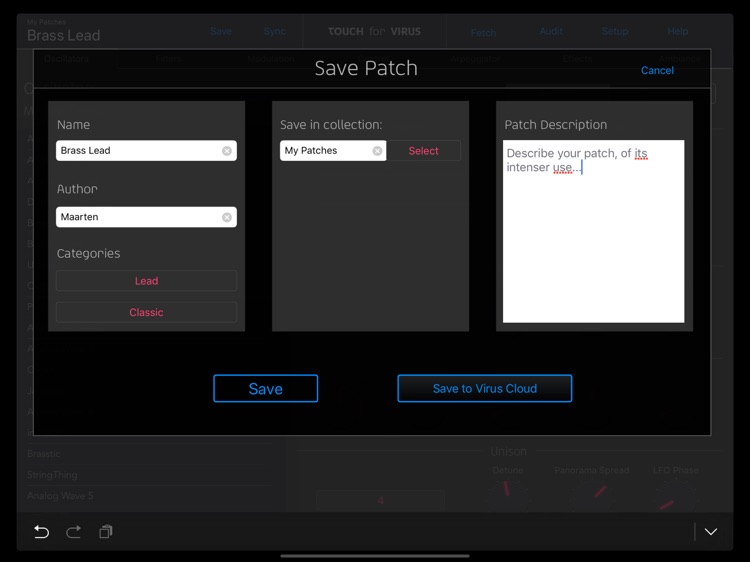
Task: Tap the copy/paste clipboard icon
Action: [x=106, y=531]
